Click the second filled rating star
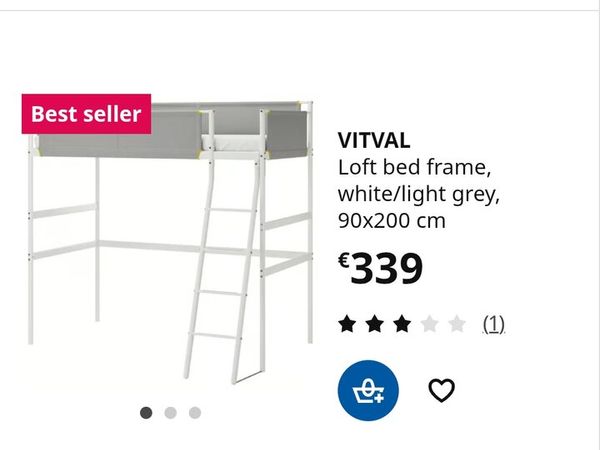 [x=375, y=324]
